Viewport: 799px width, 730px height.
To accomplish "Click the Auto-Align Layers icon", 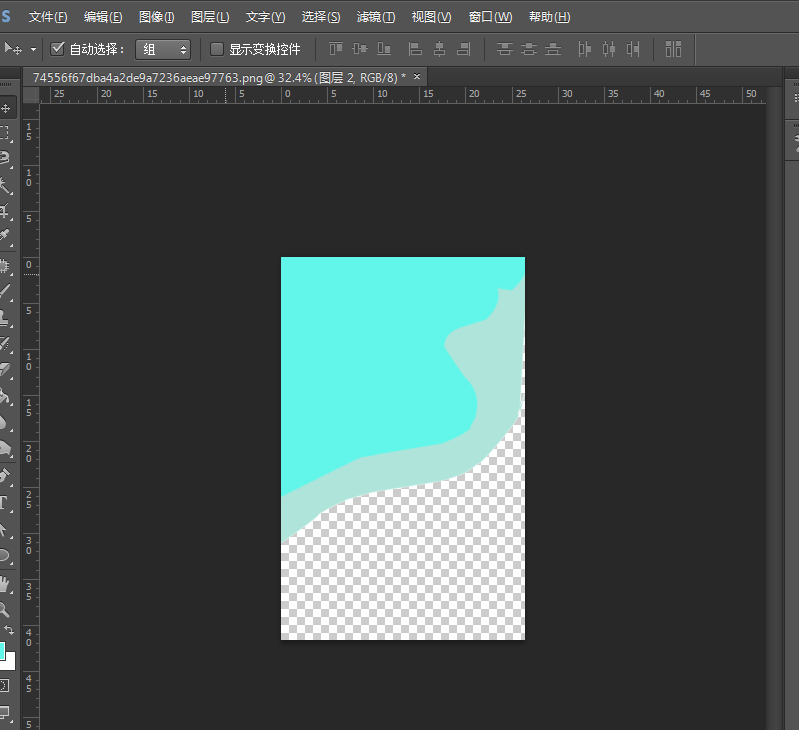I will pyautogui.click(x=673, y=49).
